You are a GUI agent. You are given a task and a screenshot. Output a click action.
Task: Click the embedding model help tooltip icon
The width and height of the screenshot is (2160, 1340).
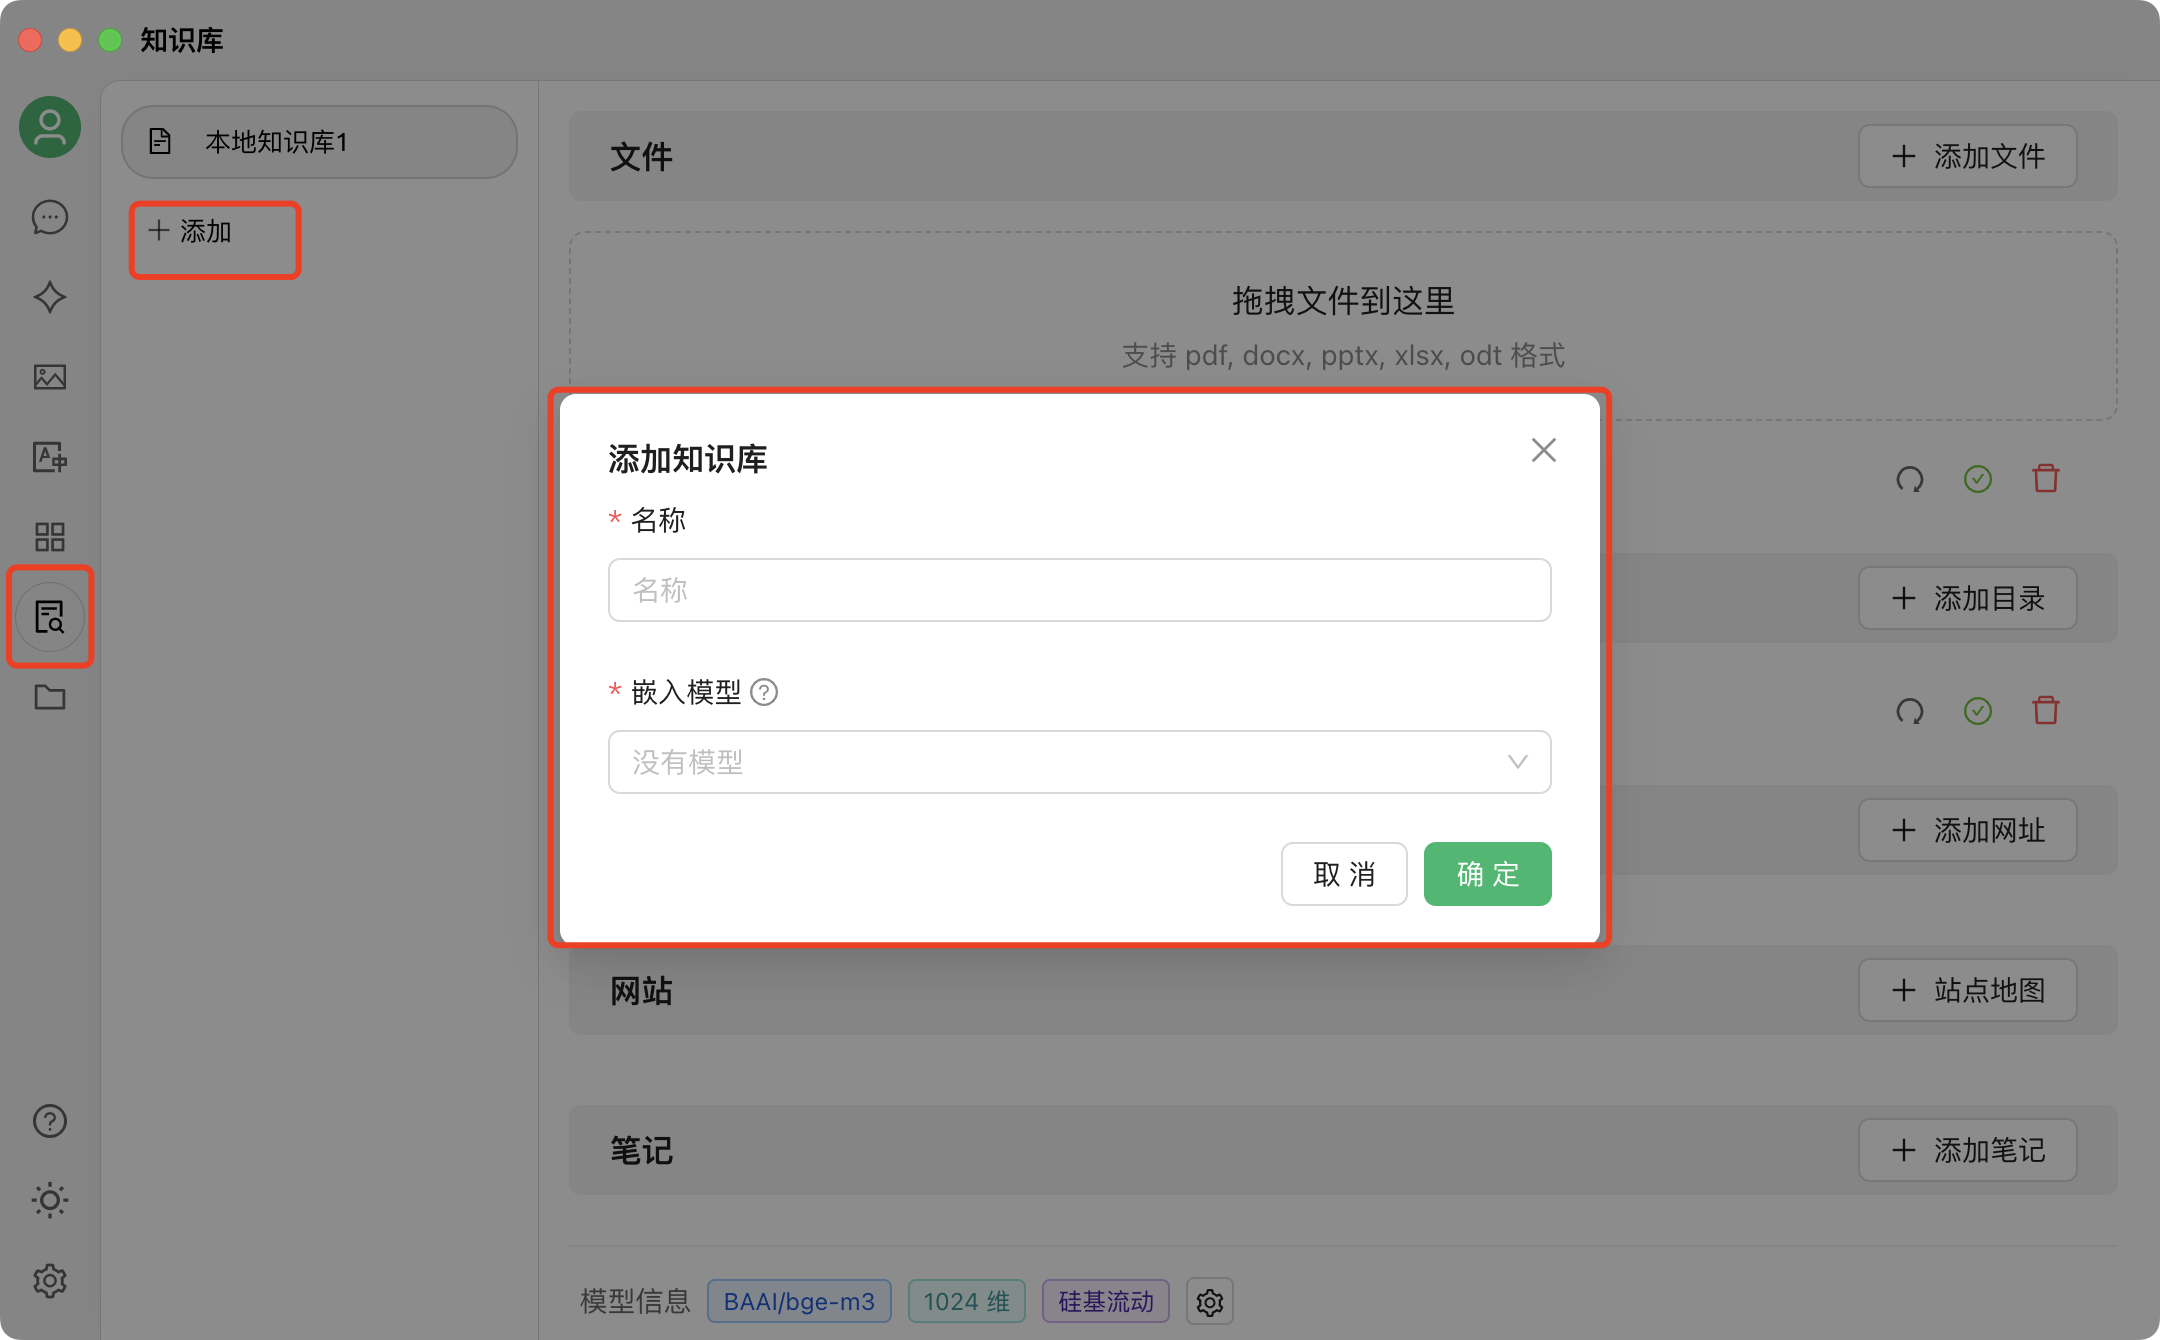(x=764, y=692)
